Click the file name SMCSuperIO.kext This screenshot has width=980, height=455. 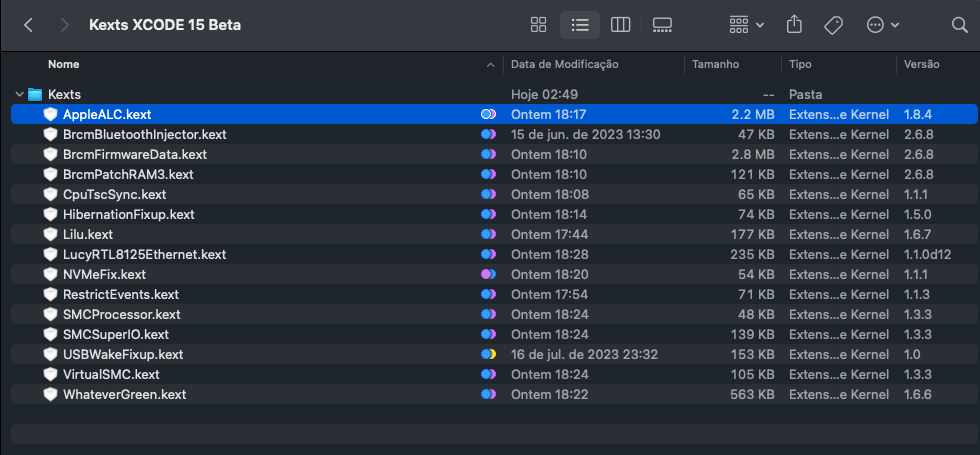click(116, 334)
